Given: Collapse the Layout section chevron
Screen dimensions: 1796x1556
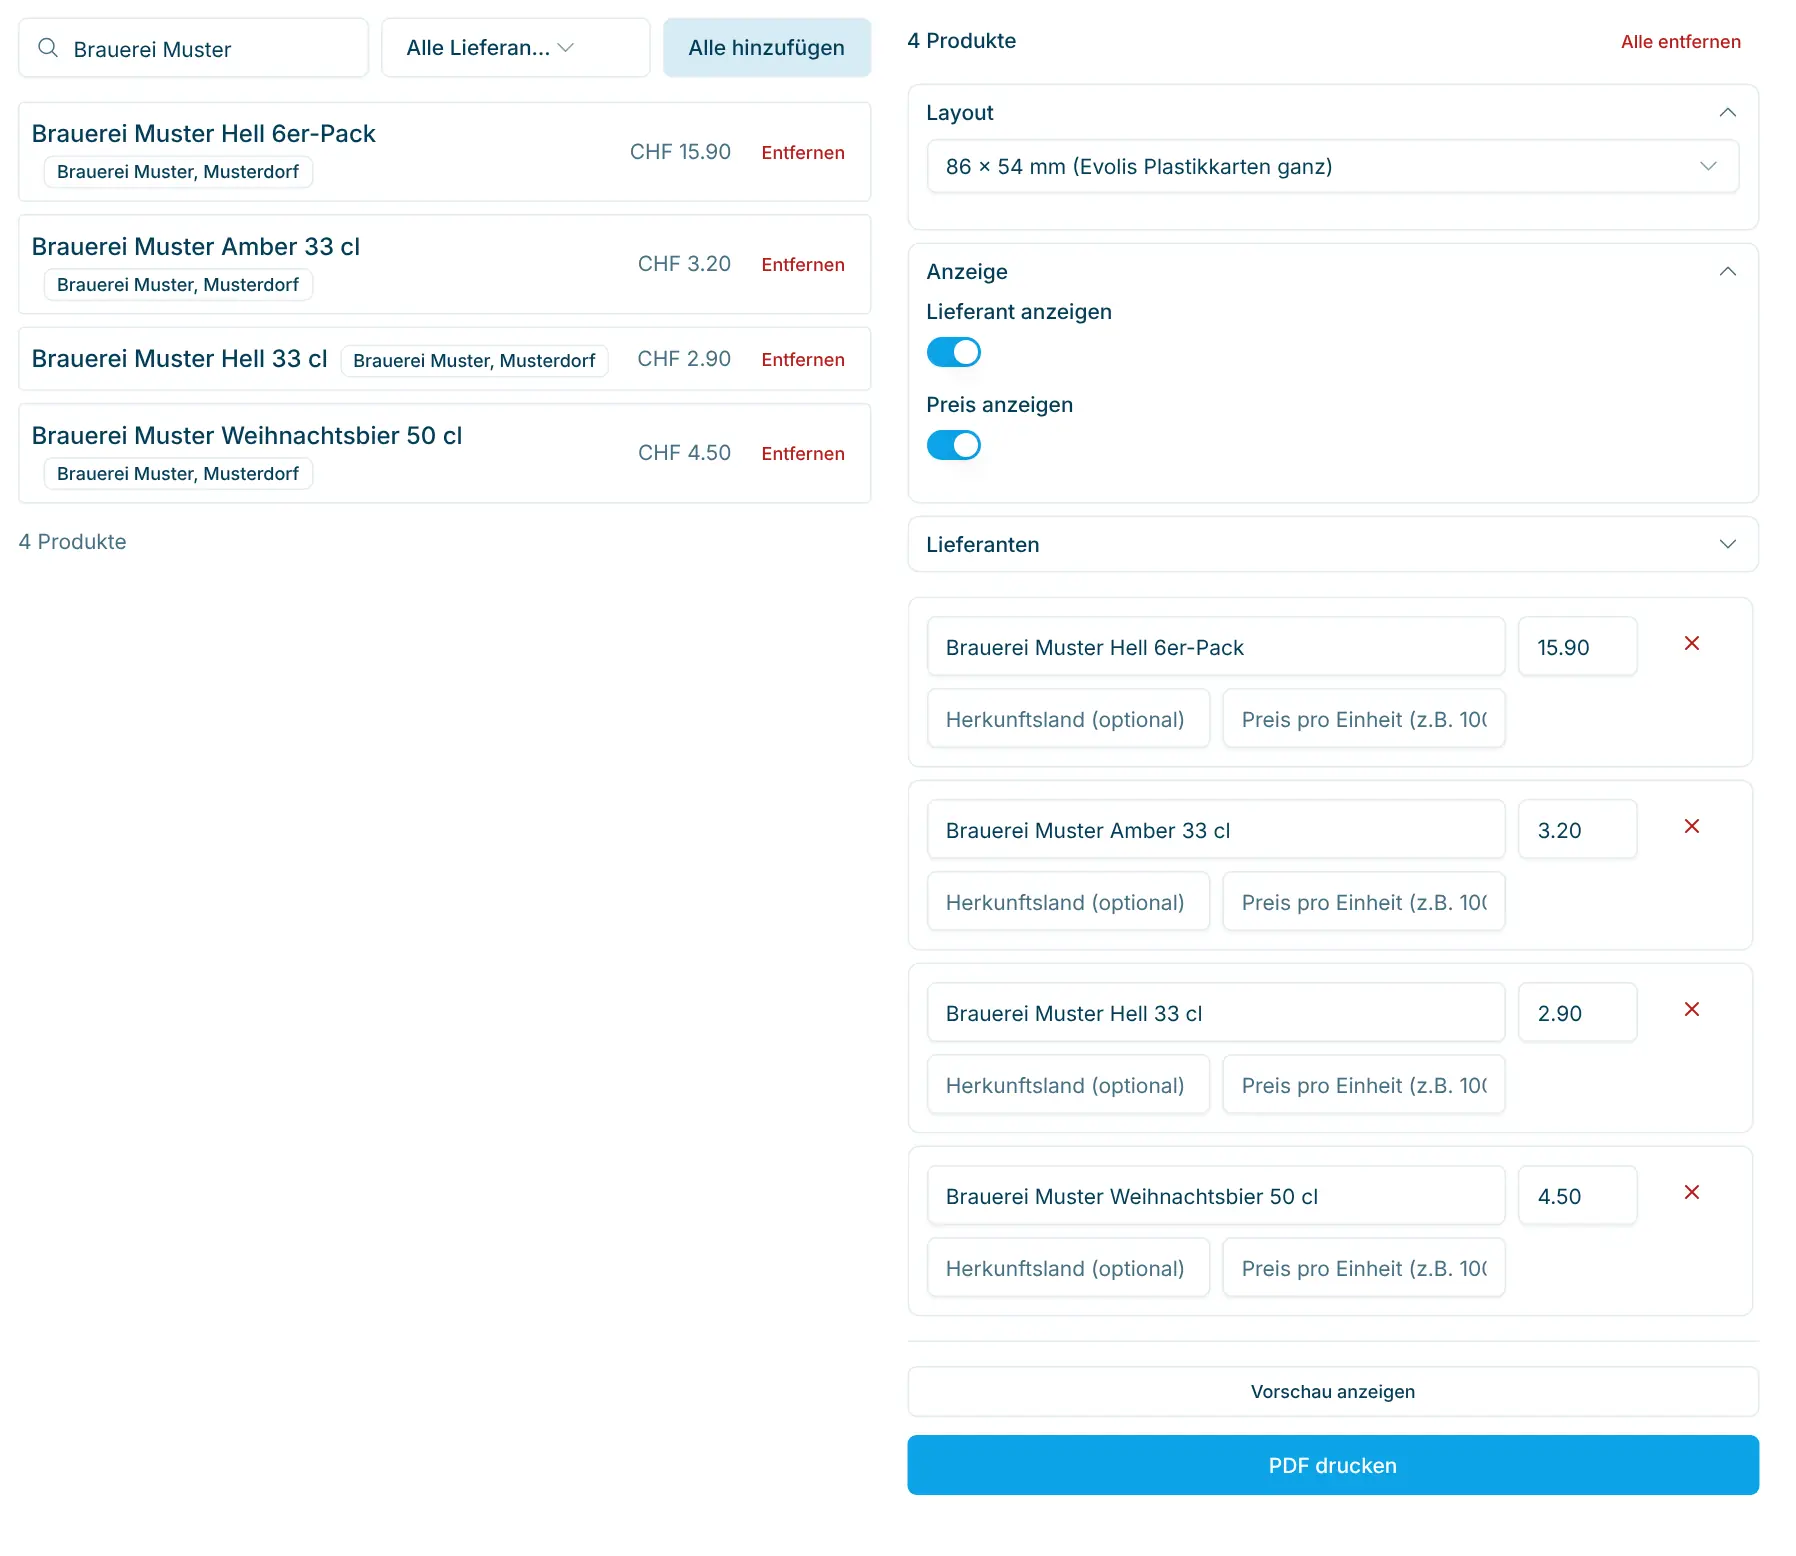Looking at the screenshot, I should (1727, 113).
